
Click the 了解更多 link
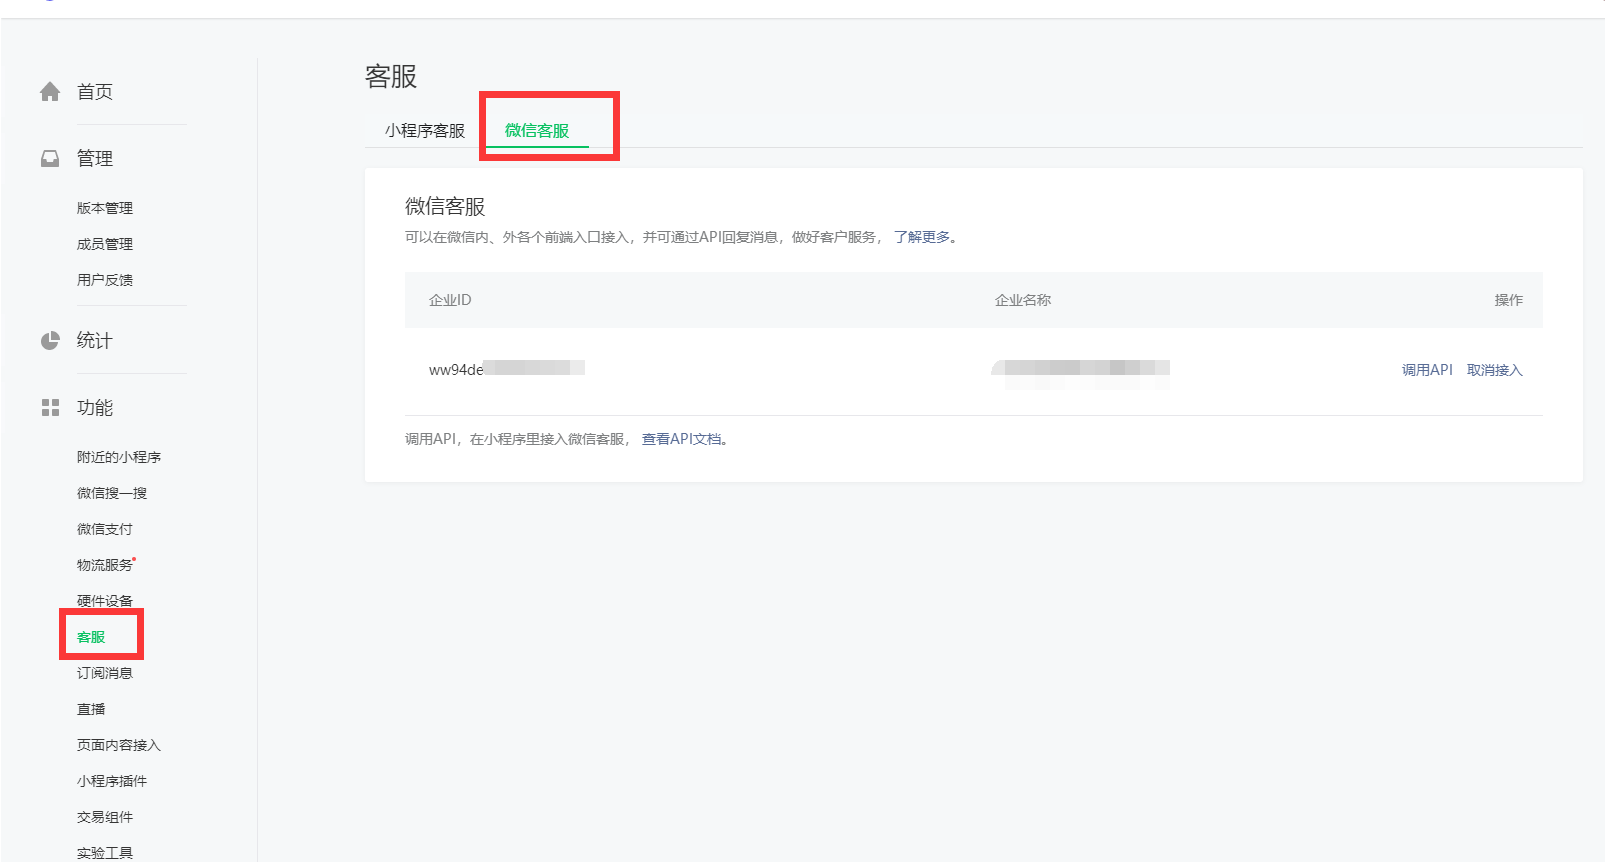point(922,237)
